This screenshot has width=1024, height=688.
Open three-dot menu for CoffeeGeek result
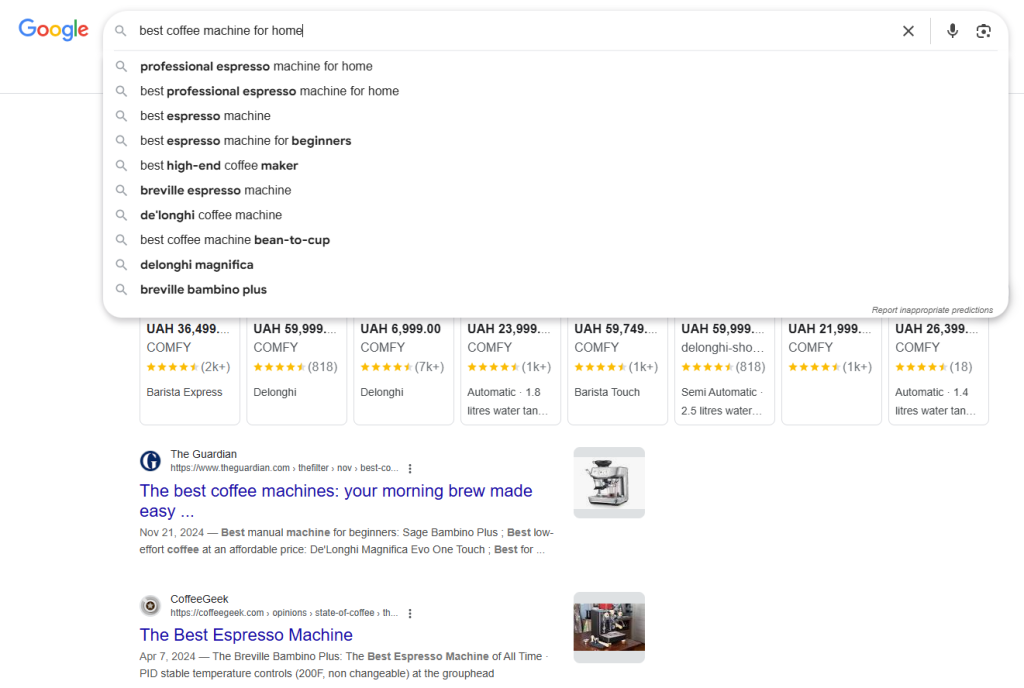point(410,613)
